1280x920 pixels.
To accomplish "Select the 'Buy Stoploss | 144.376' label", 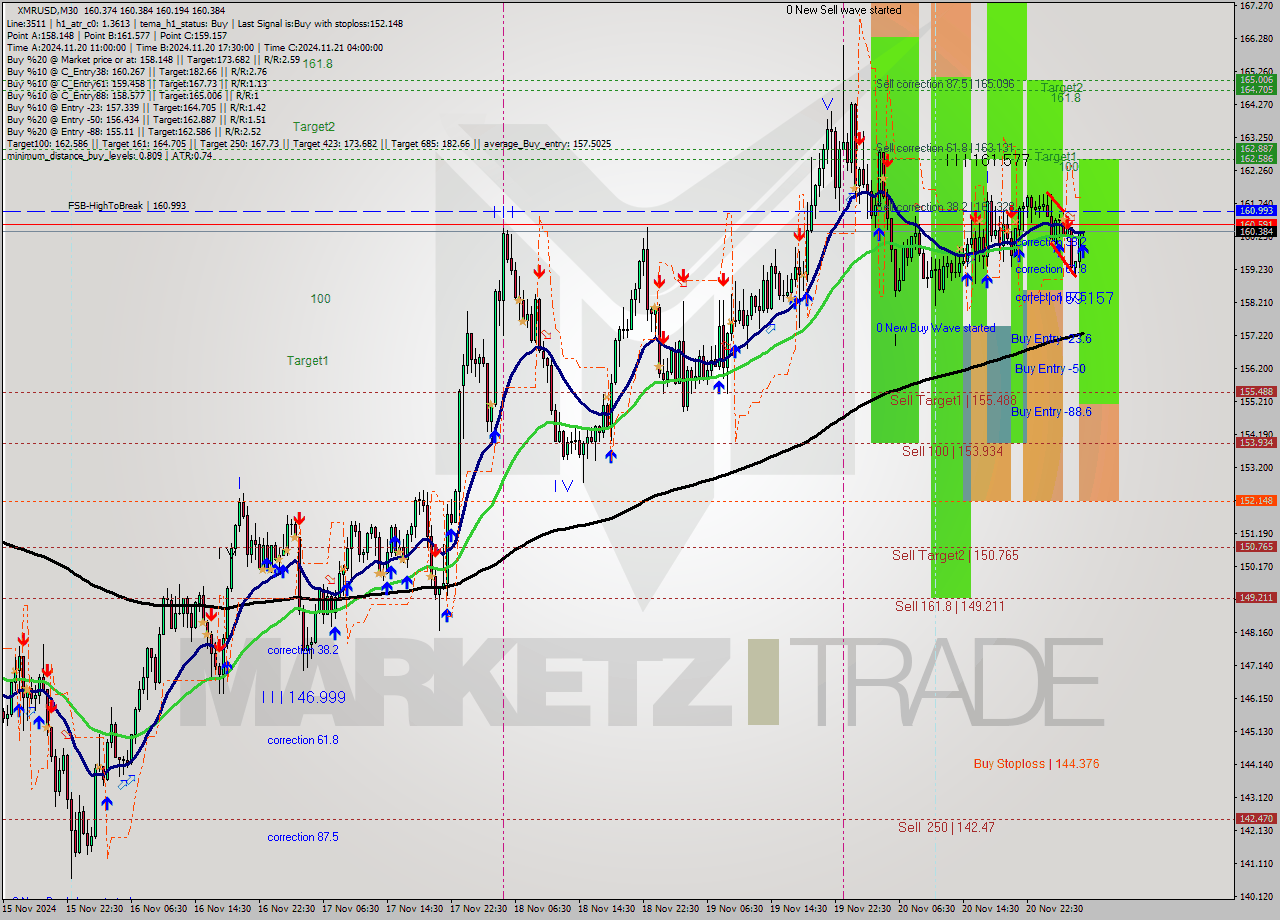I will coord(1036,764).
